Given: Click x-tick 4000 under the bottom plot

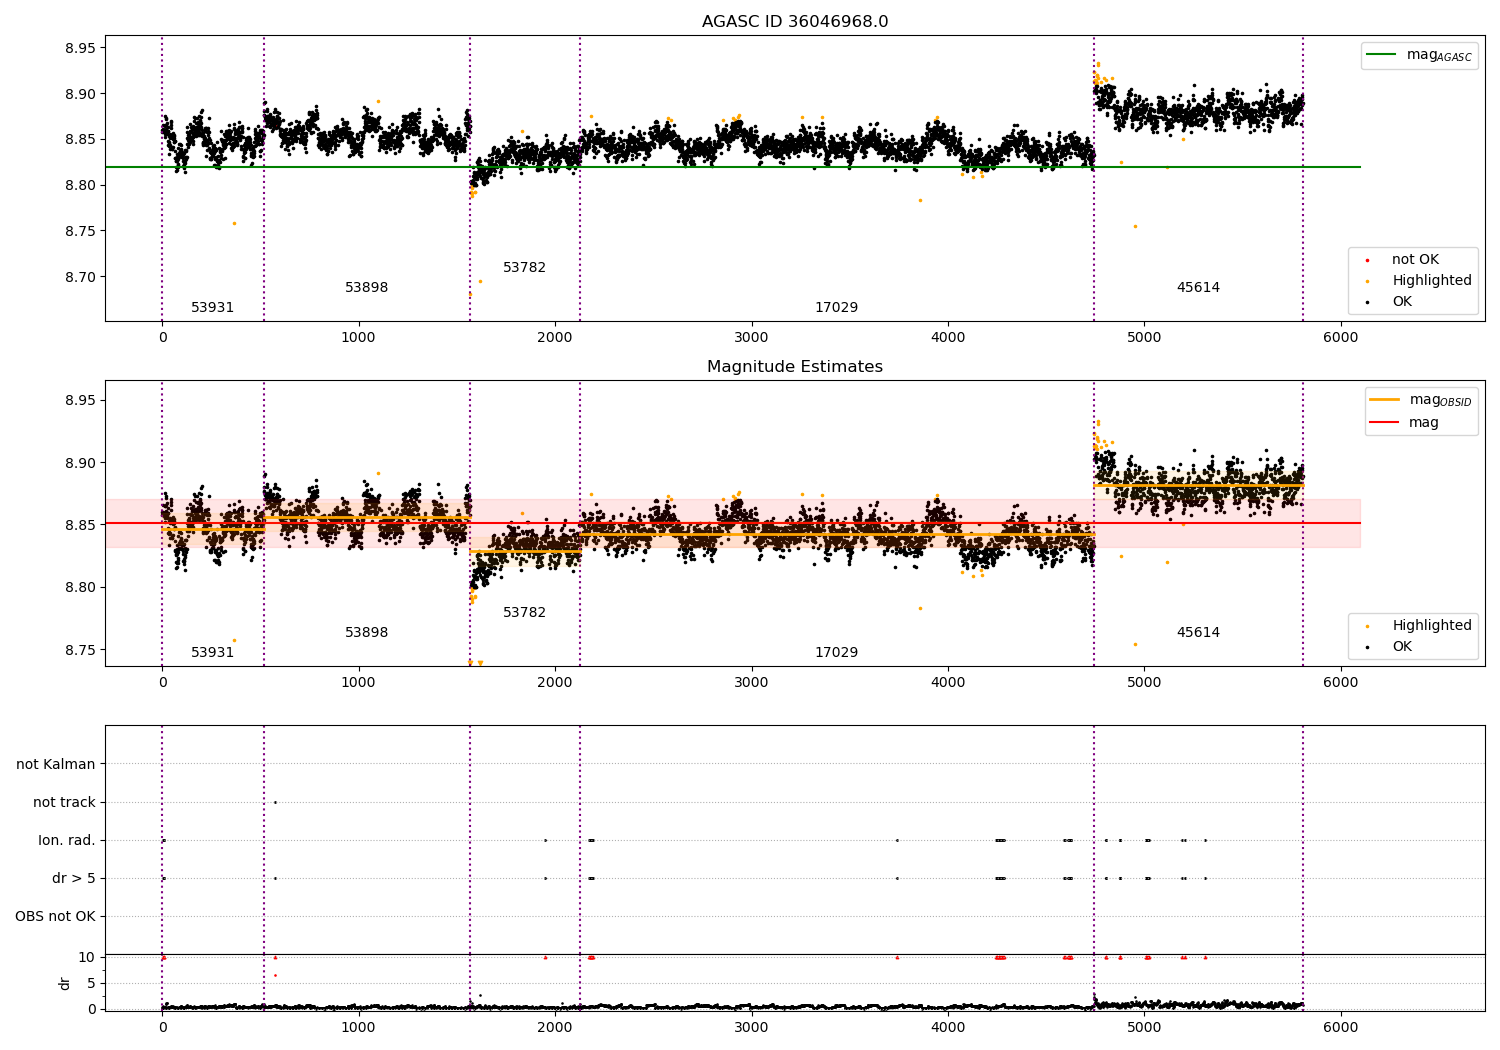Looking at the screenshot, I should pyautogui.click(x=948, y=1027).
